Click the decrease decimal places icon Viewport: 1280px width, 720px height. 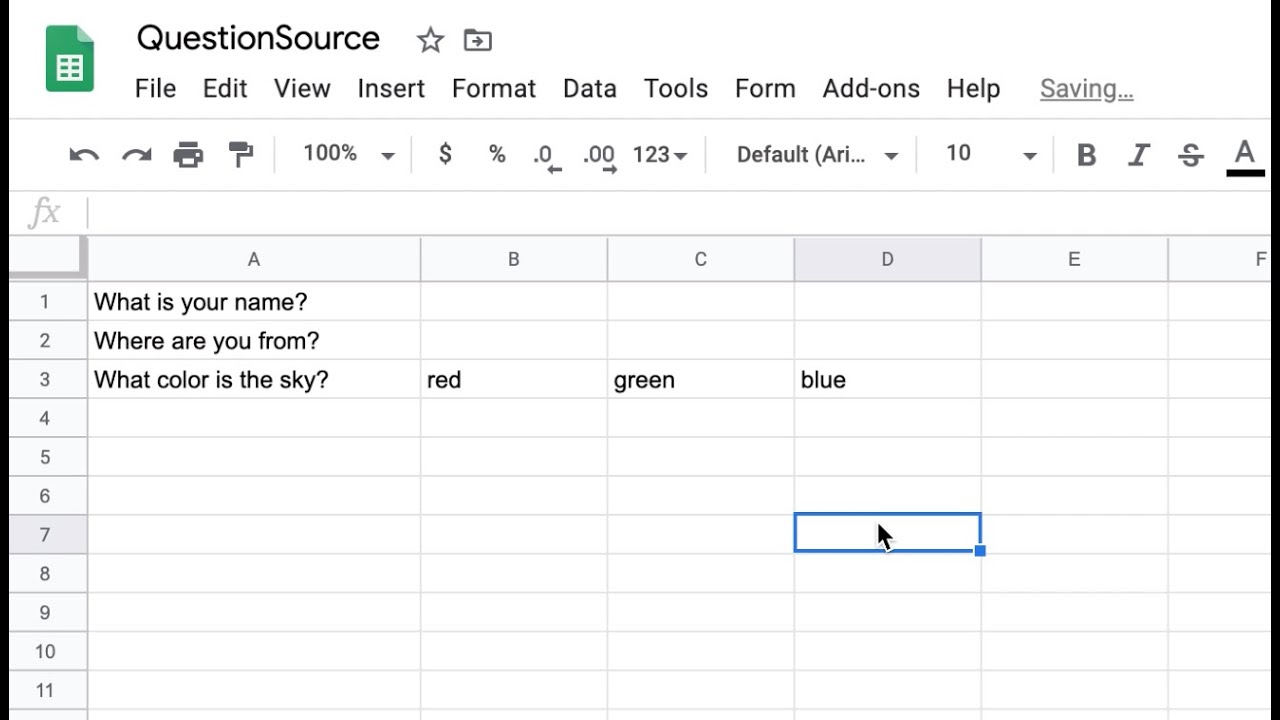pos(546,156)
